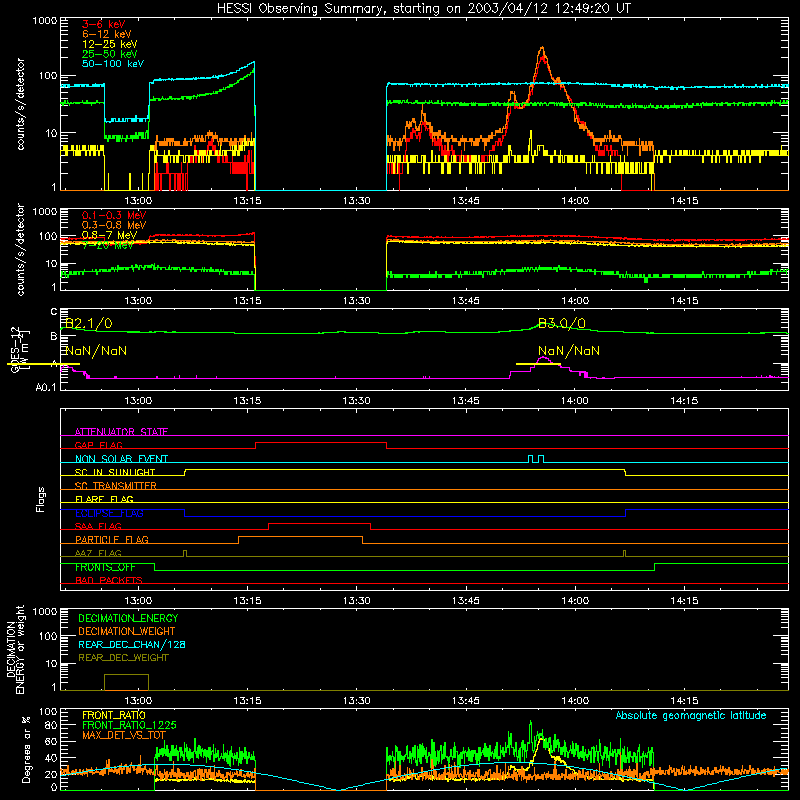Screen dimensions: 800x800
Task: Click the 0.3-0.8 MeV legend label
Action: [114, 225]
